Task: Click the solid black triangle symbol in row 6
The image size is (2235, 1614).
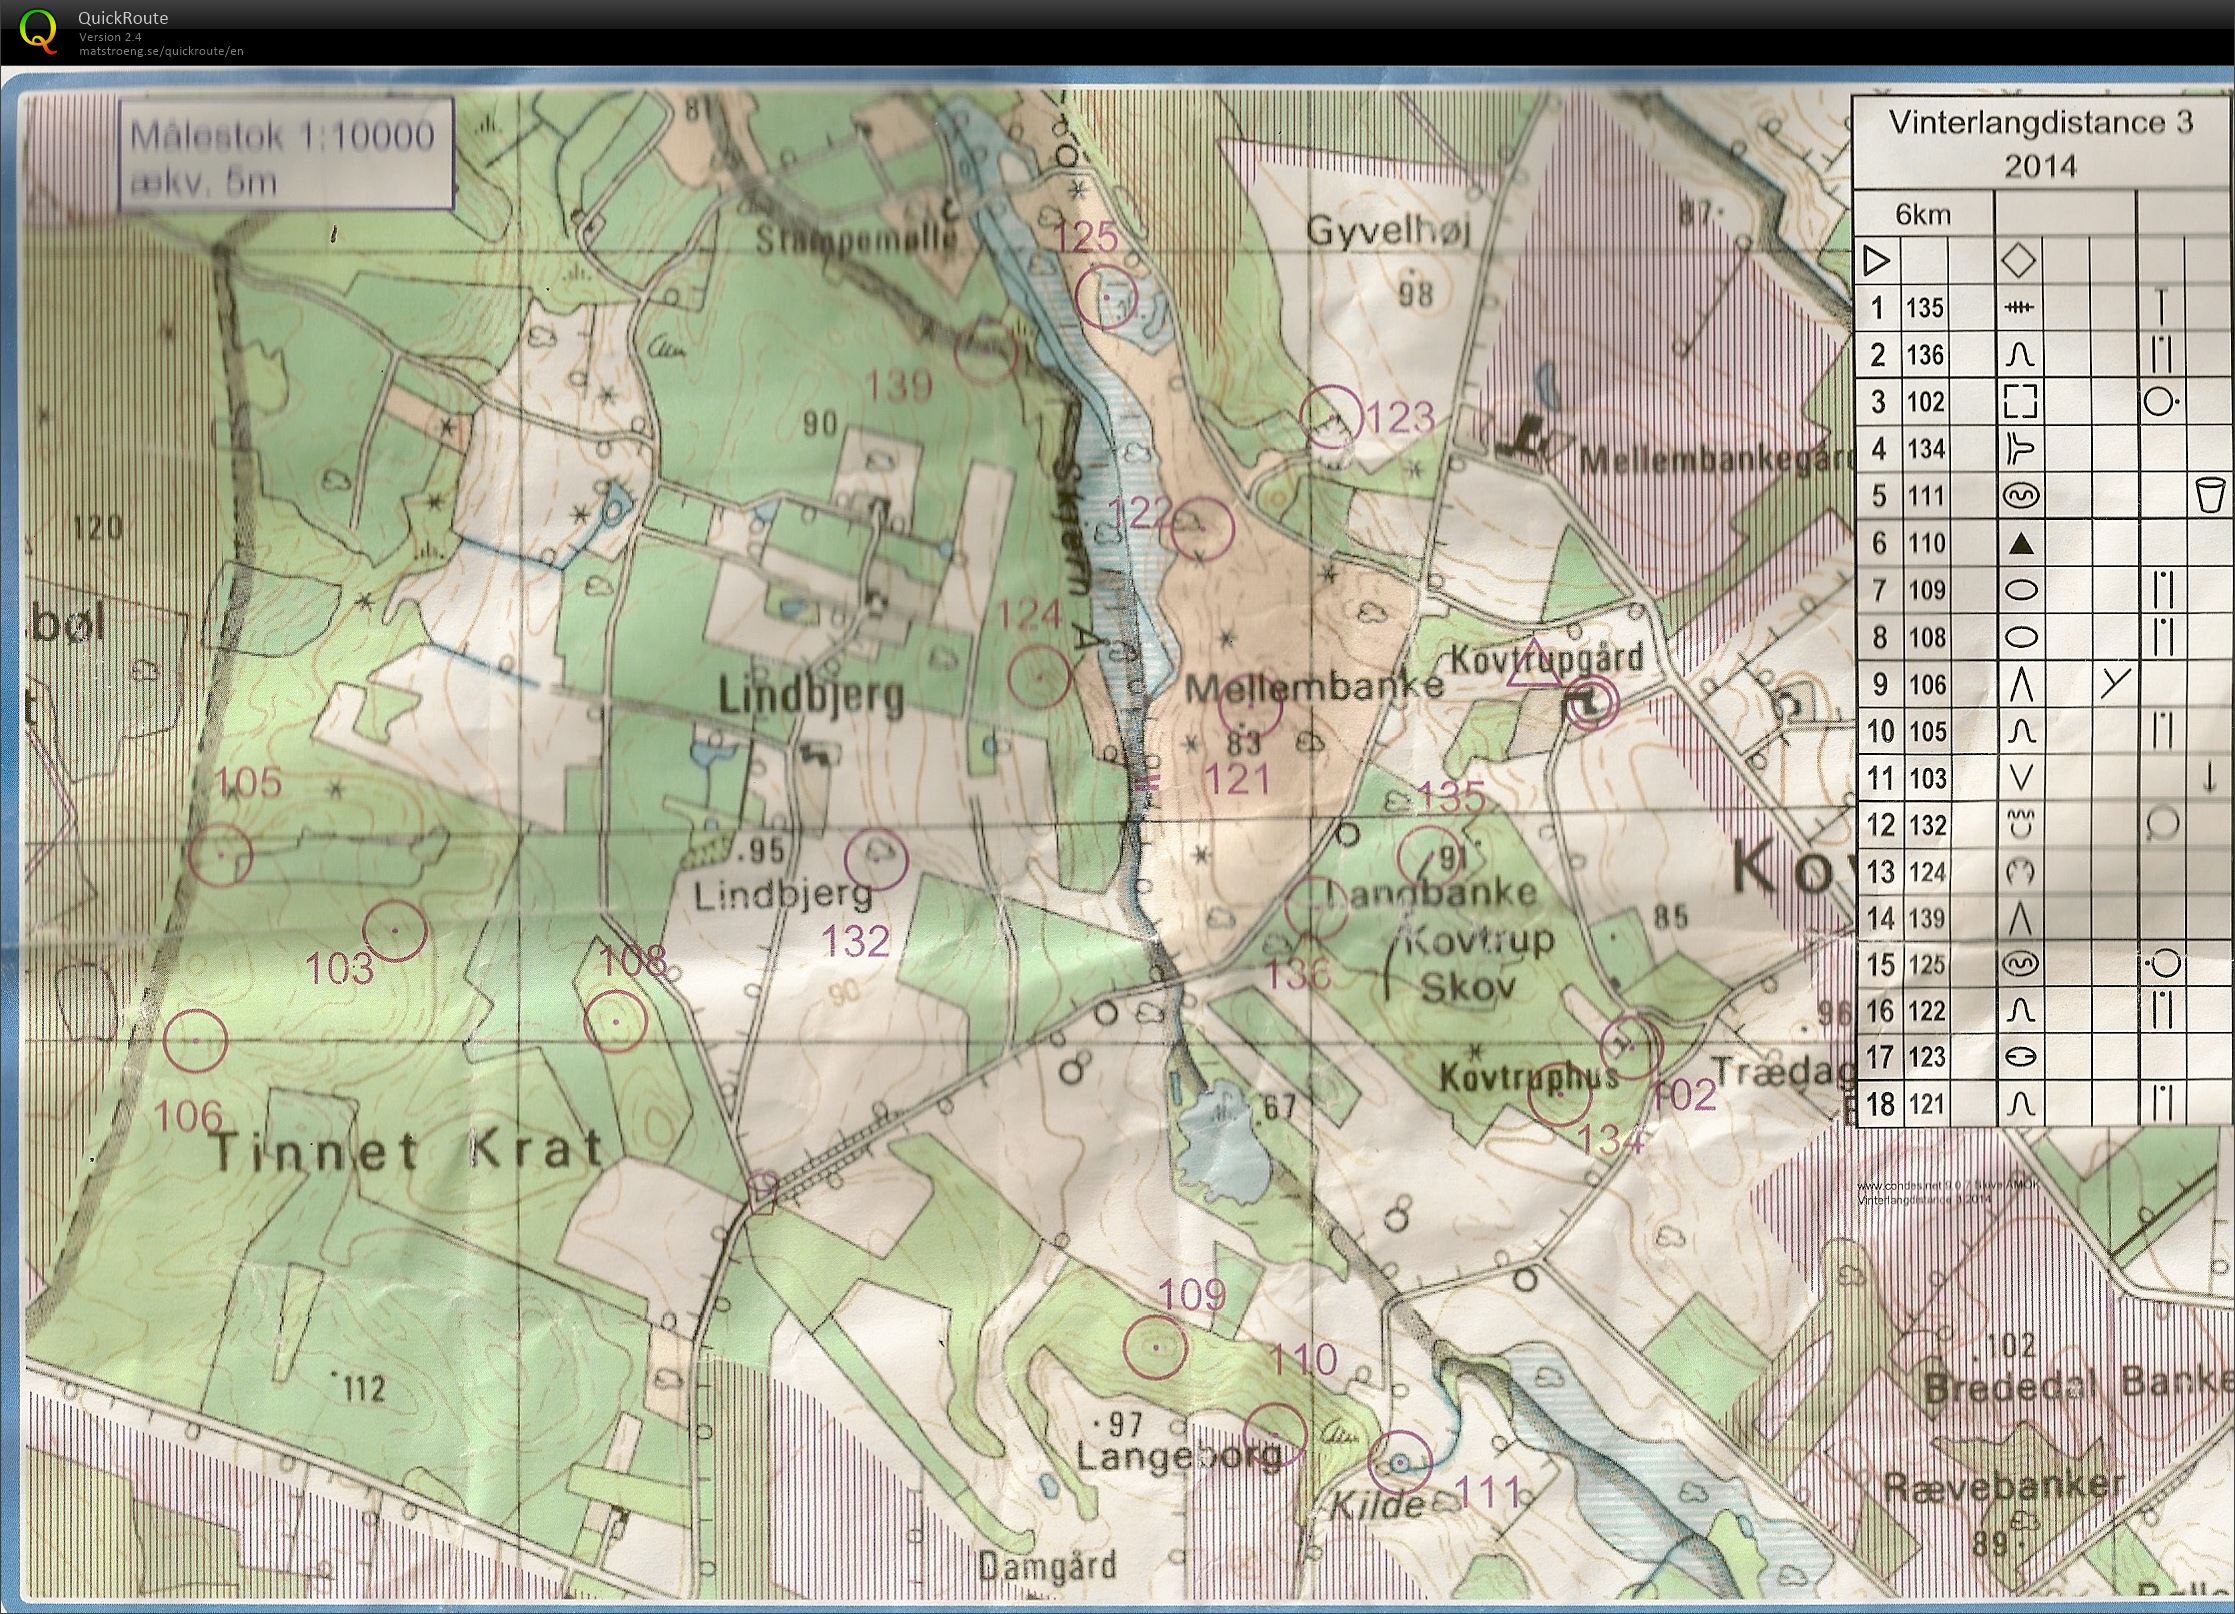Action: point(2021,543)
